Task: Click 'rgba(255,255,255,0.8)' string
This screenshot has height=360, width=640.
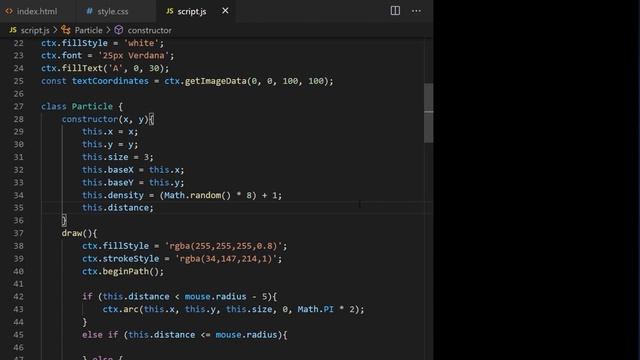Action: coord(223,246)
